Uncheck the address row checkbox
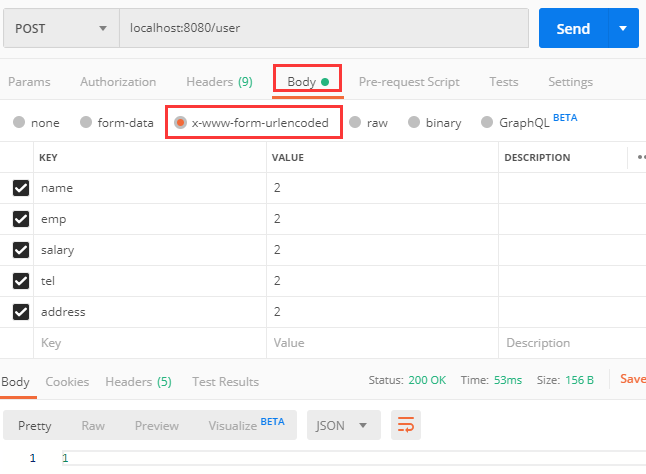Screen dimensions: 646x474 [x=21, y=312]
